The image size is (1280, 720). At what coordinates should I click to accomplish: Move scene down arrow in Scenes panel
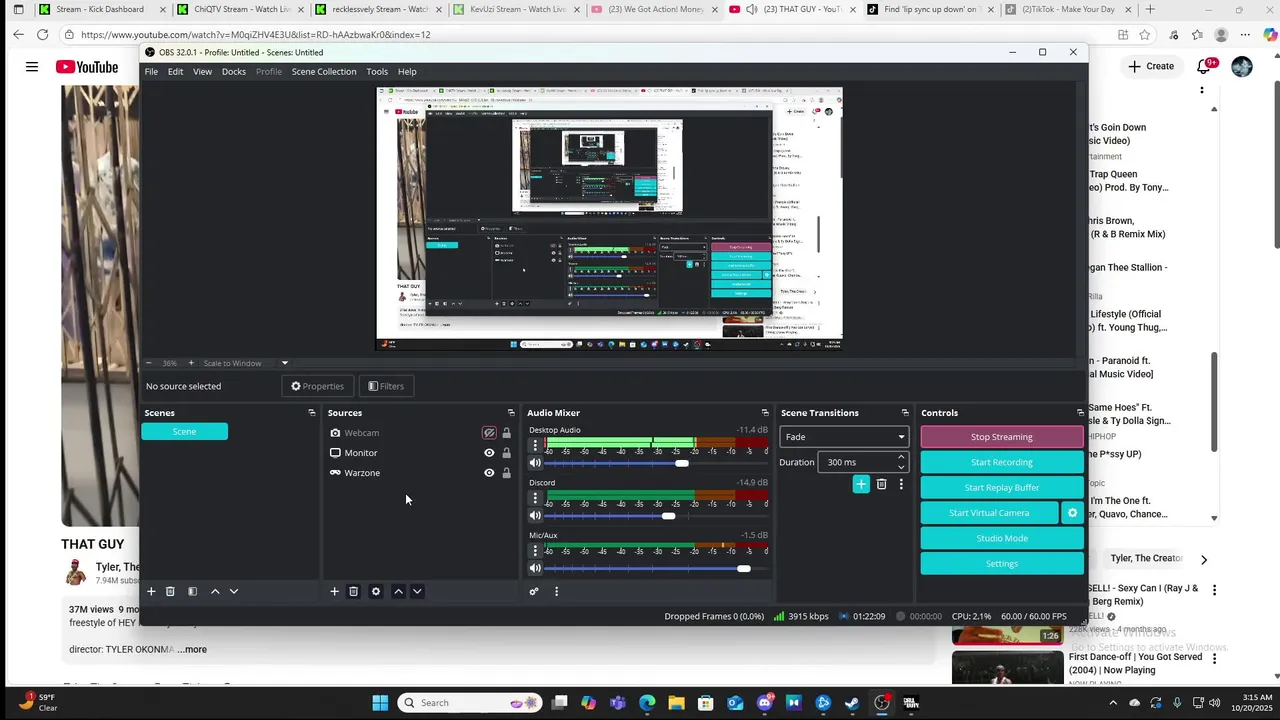234,591
